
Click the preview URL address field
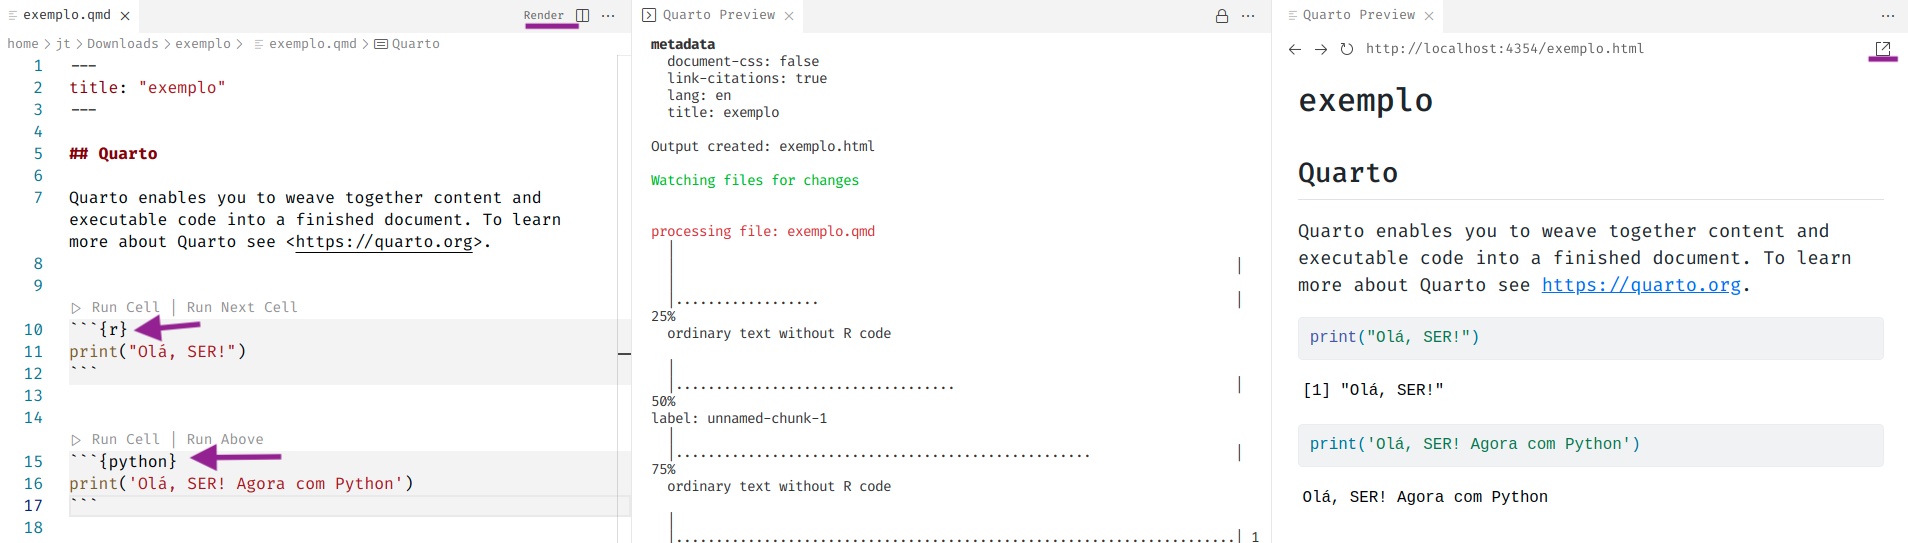click(1505, 49)
